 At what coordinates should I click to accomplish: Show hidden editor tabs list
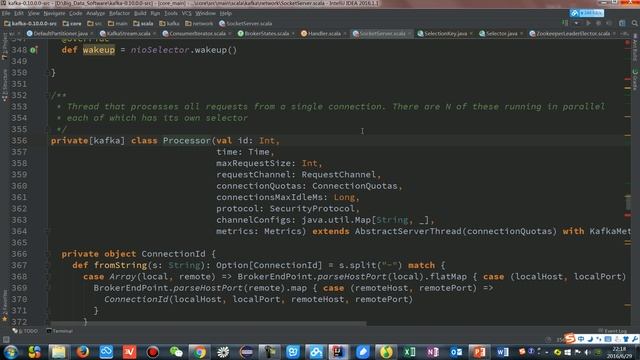(x=624, y=33)
